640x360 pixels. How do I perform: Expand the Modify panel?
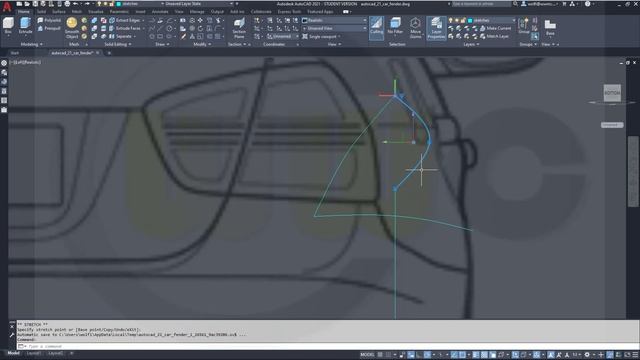(x=202, y=44)
